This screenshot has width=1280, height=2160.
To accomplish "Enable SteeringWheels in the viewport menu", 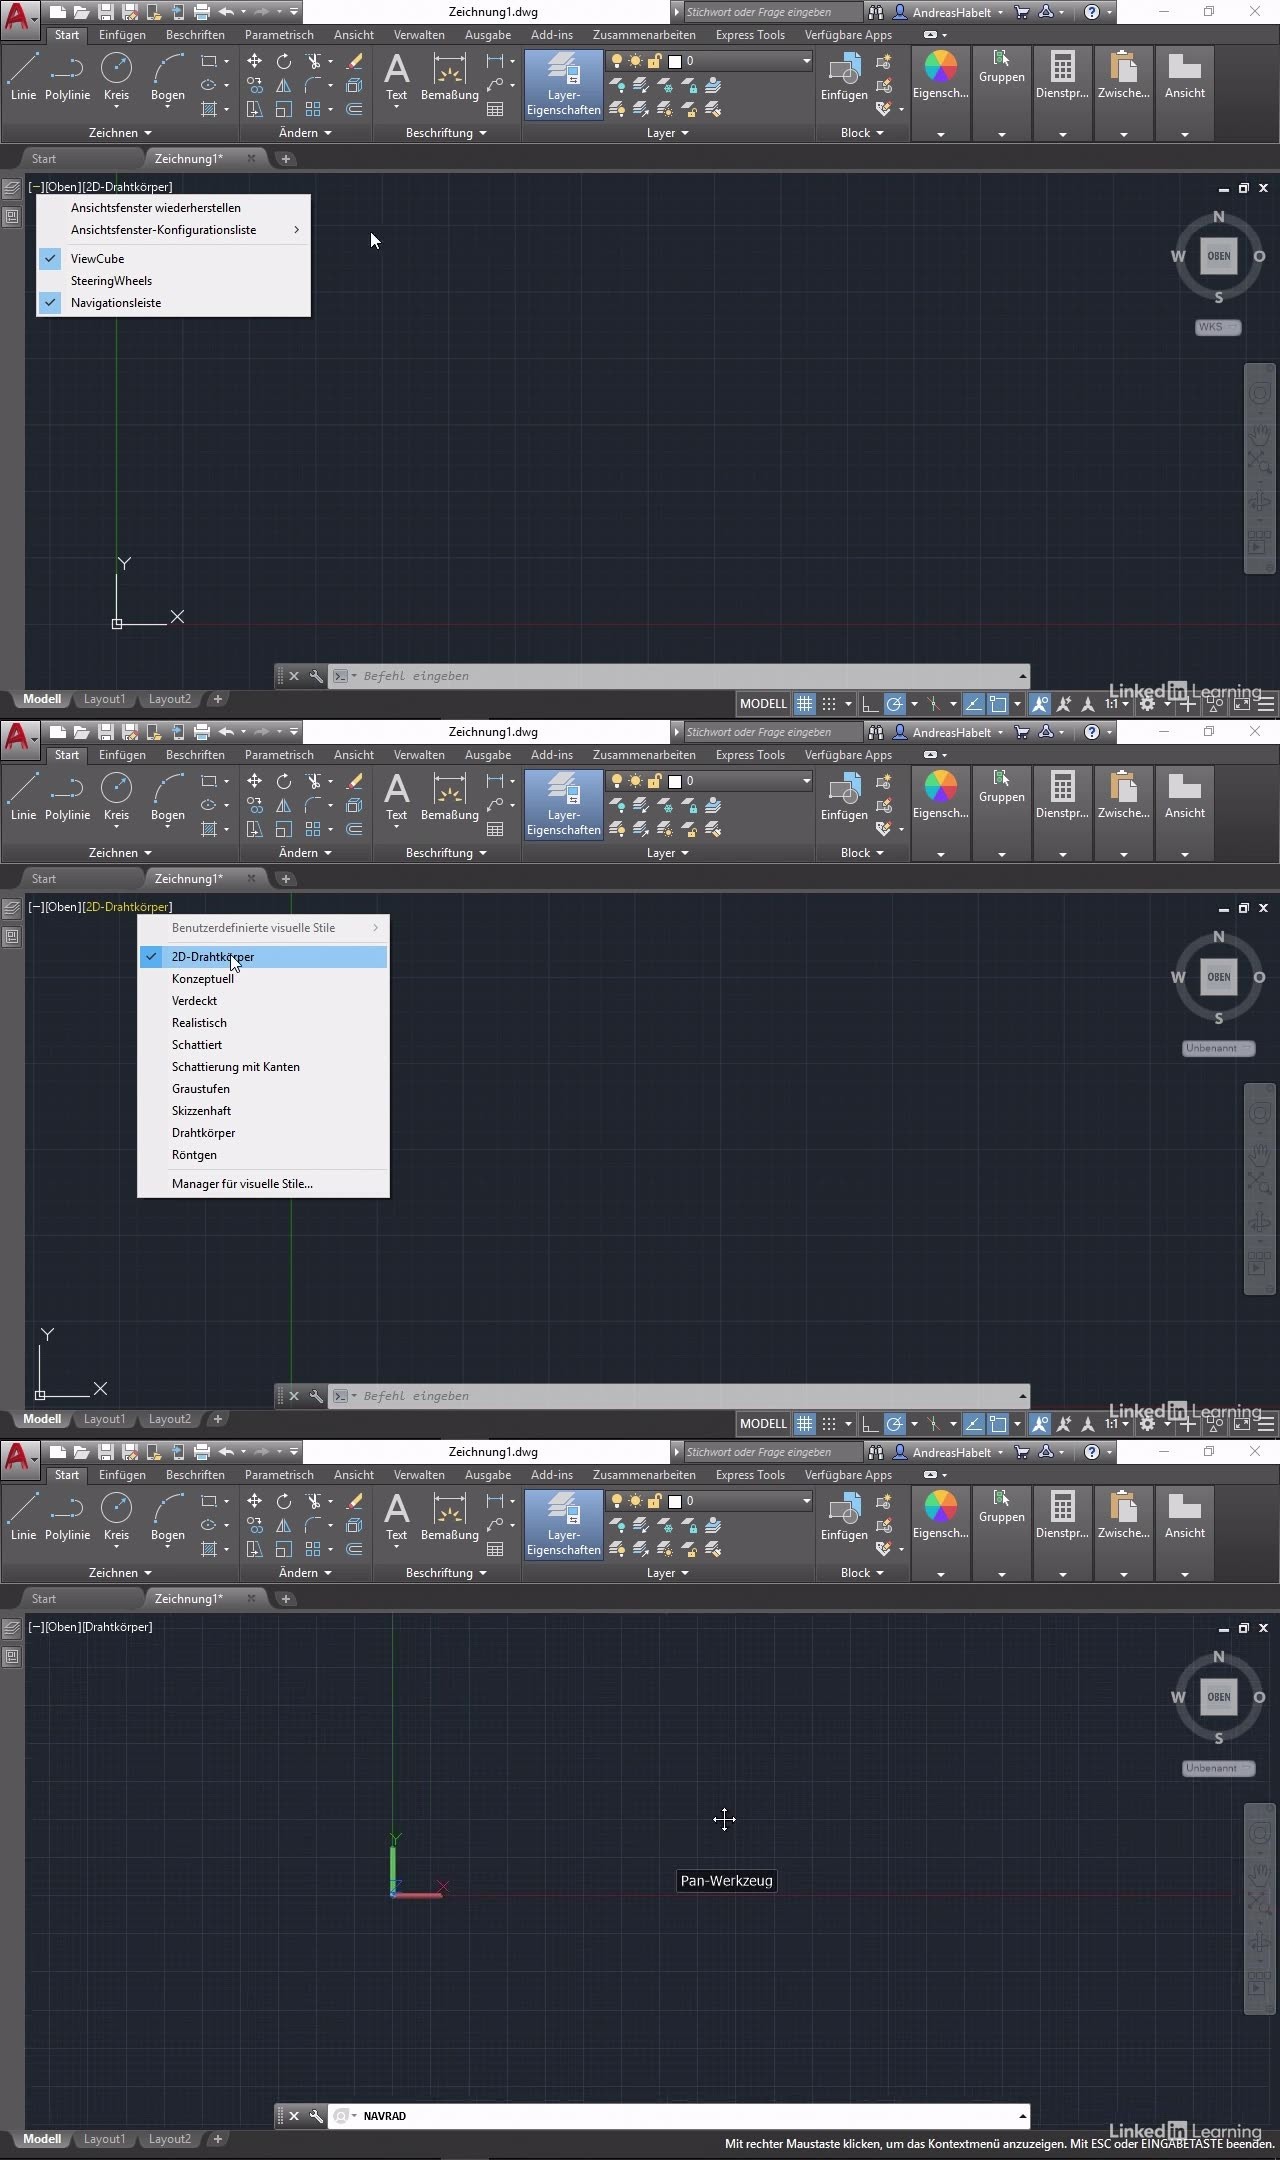I will pyautogui.click(x=111, y=281).
